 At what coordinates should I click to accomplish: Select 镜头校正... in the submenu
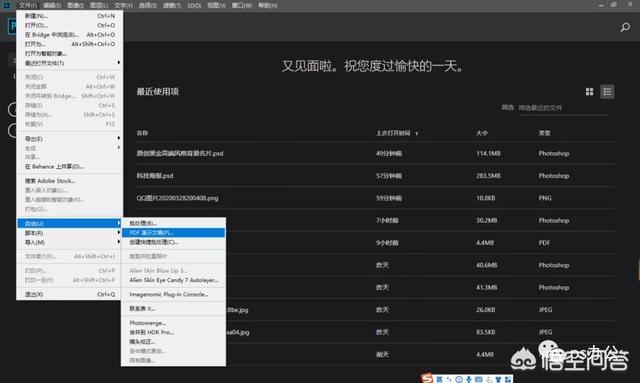click(x=173, y=341)
